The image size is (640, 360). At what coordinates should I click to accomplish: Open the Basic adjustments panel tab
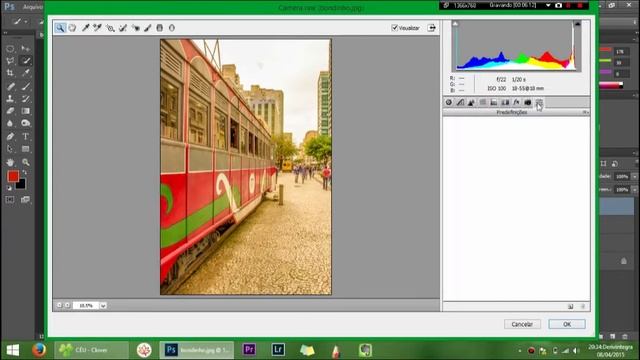pyautogui.click(x=449, y=102)
